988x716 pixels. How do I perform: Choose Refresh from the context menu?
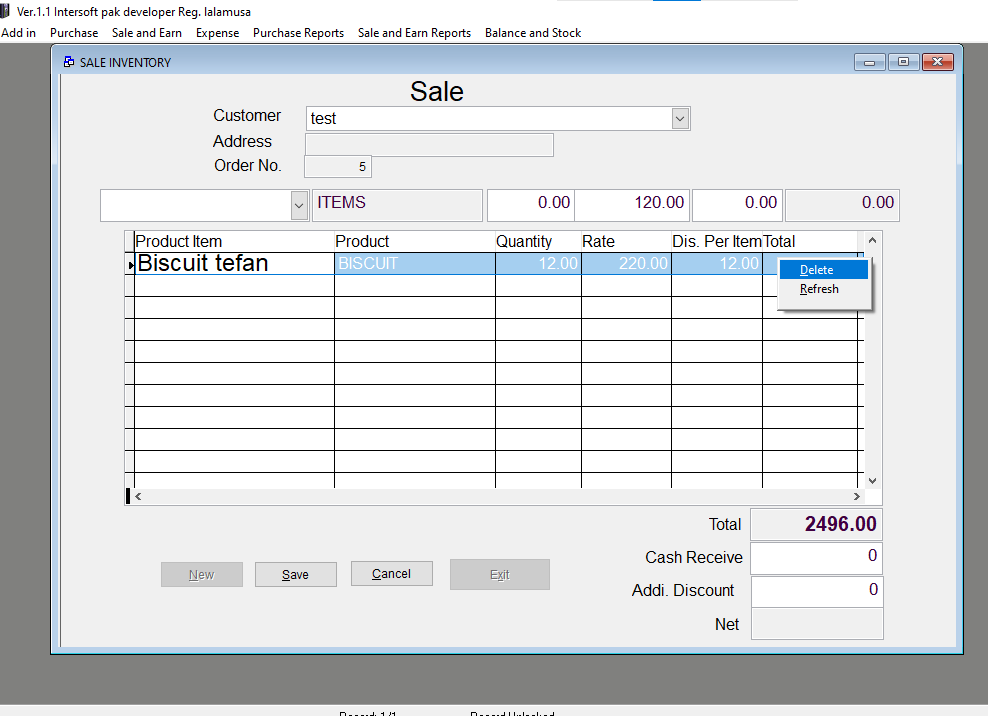[x=820, y=288]
